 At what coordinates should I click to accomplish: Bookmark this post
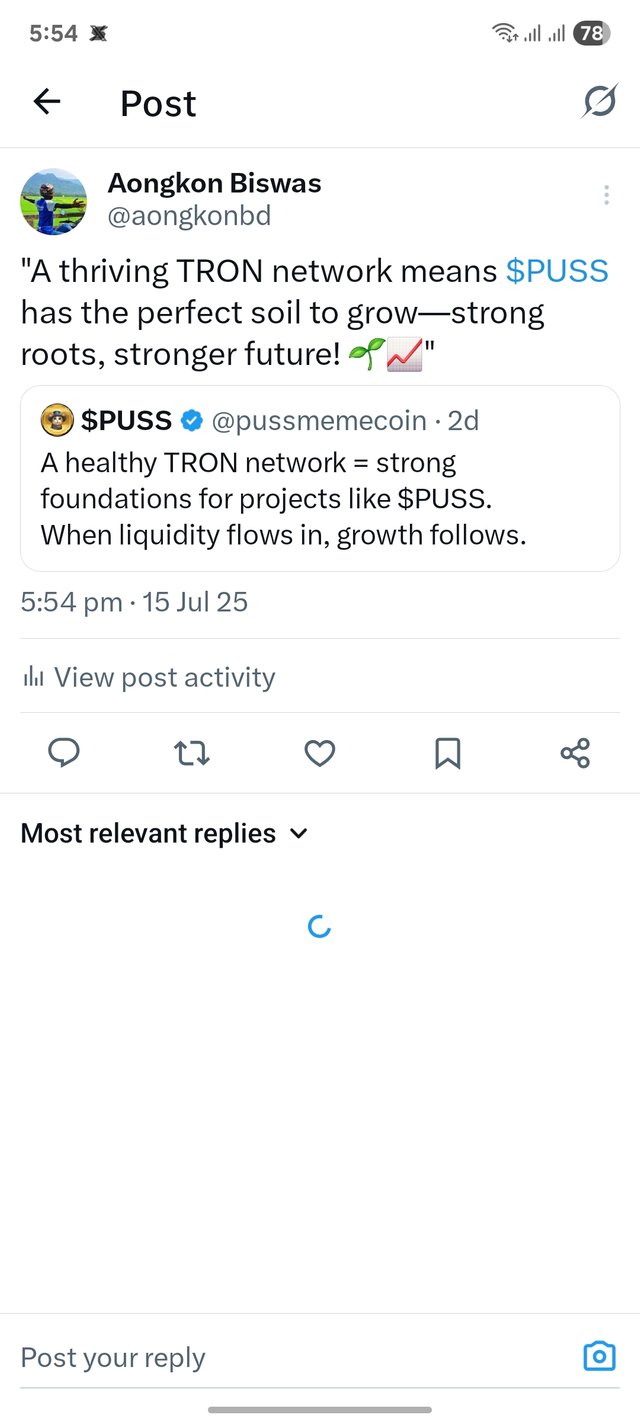(447, 753)
